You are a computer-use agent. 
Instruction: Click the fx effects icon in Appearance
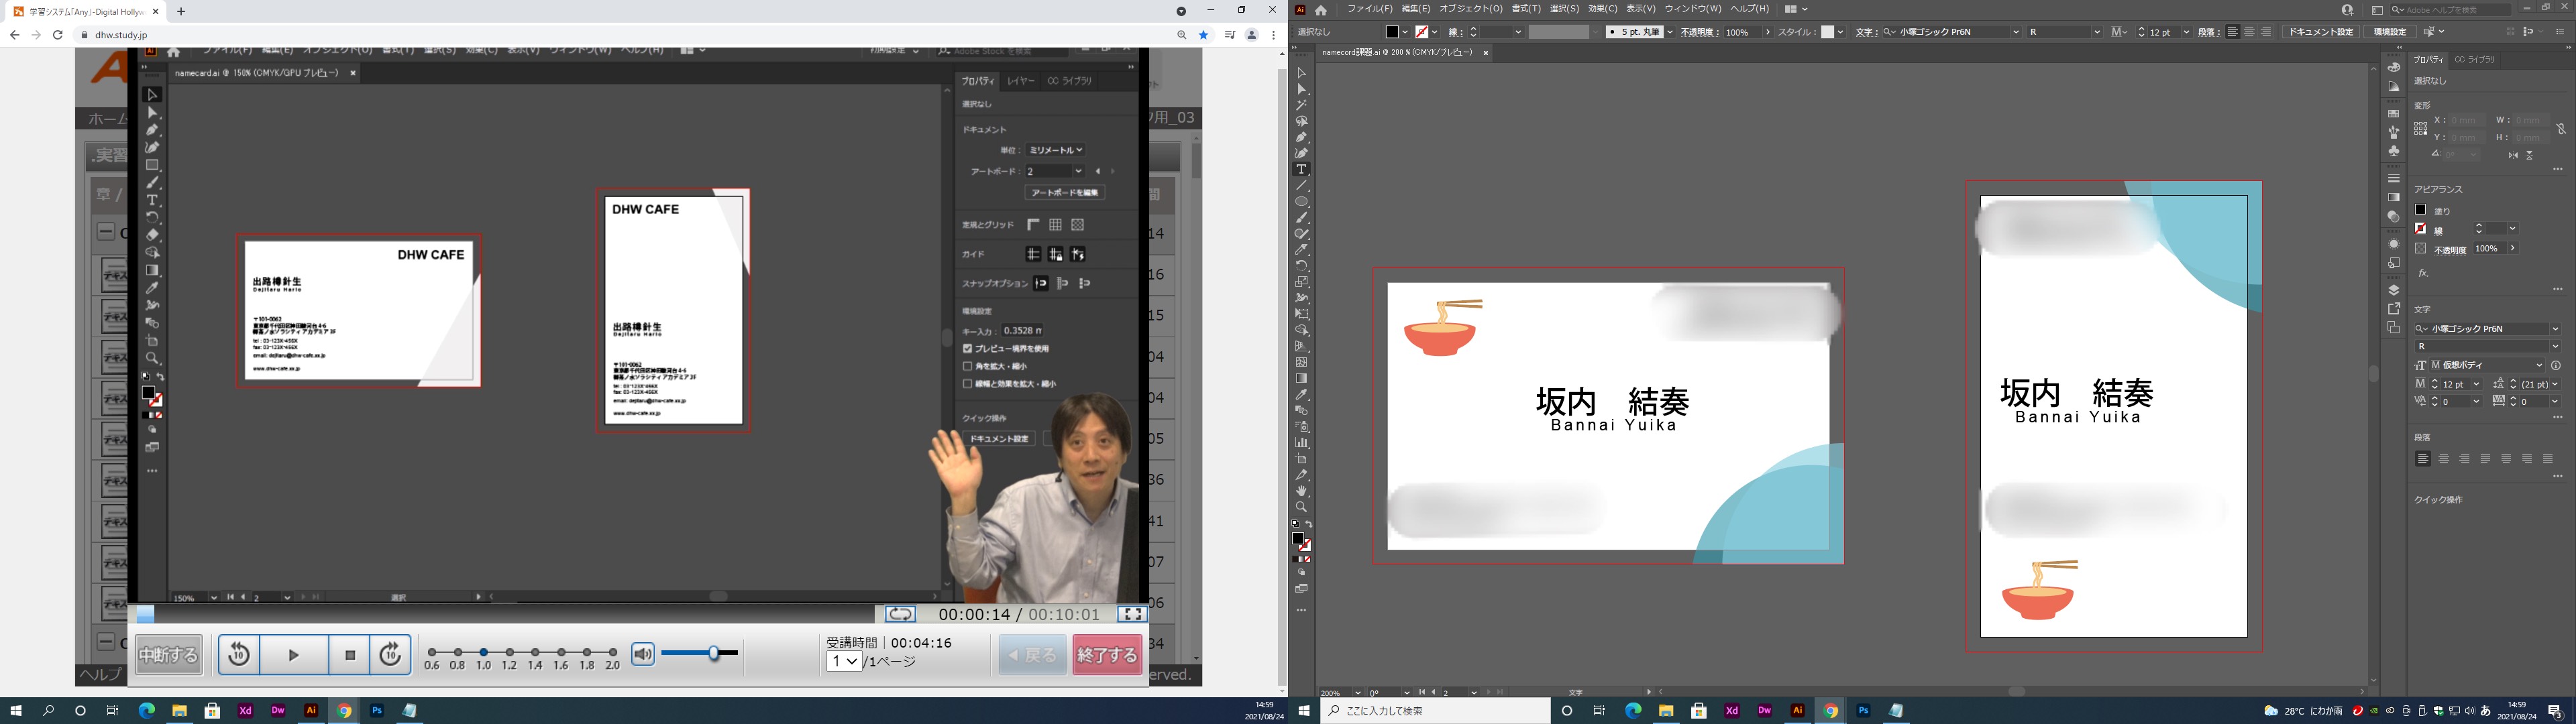pyautogui.click(x=2423, y=273)
